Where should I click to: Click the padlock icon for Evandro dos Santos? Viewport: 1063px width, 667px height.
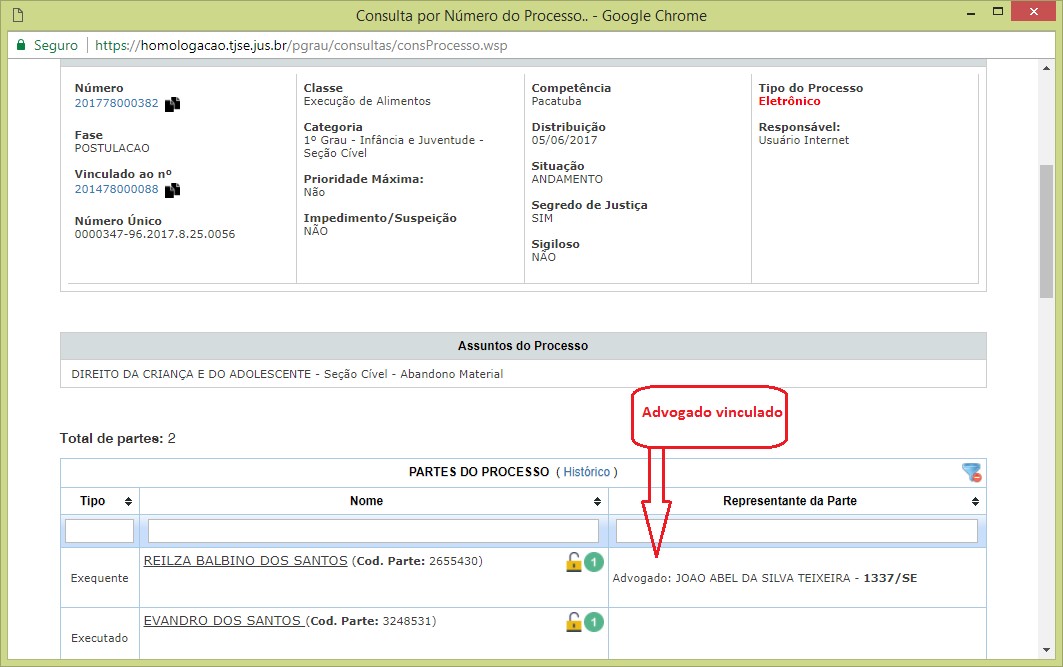[573, 622]
